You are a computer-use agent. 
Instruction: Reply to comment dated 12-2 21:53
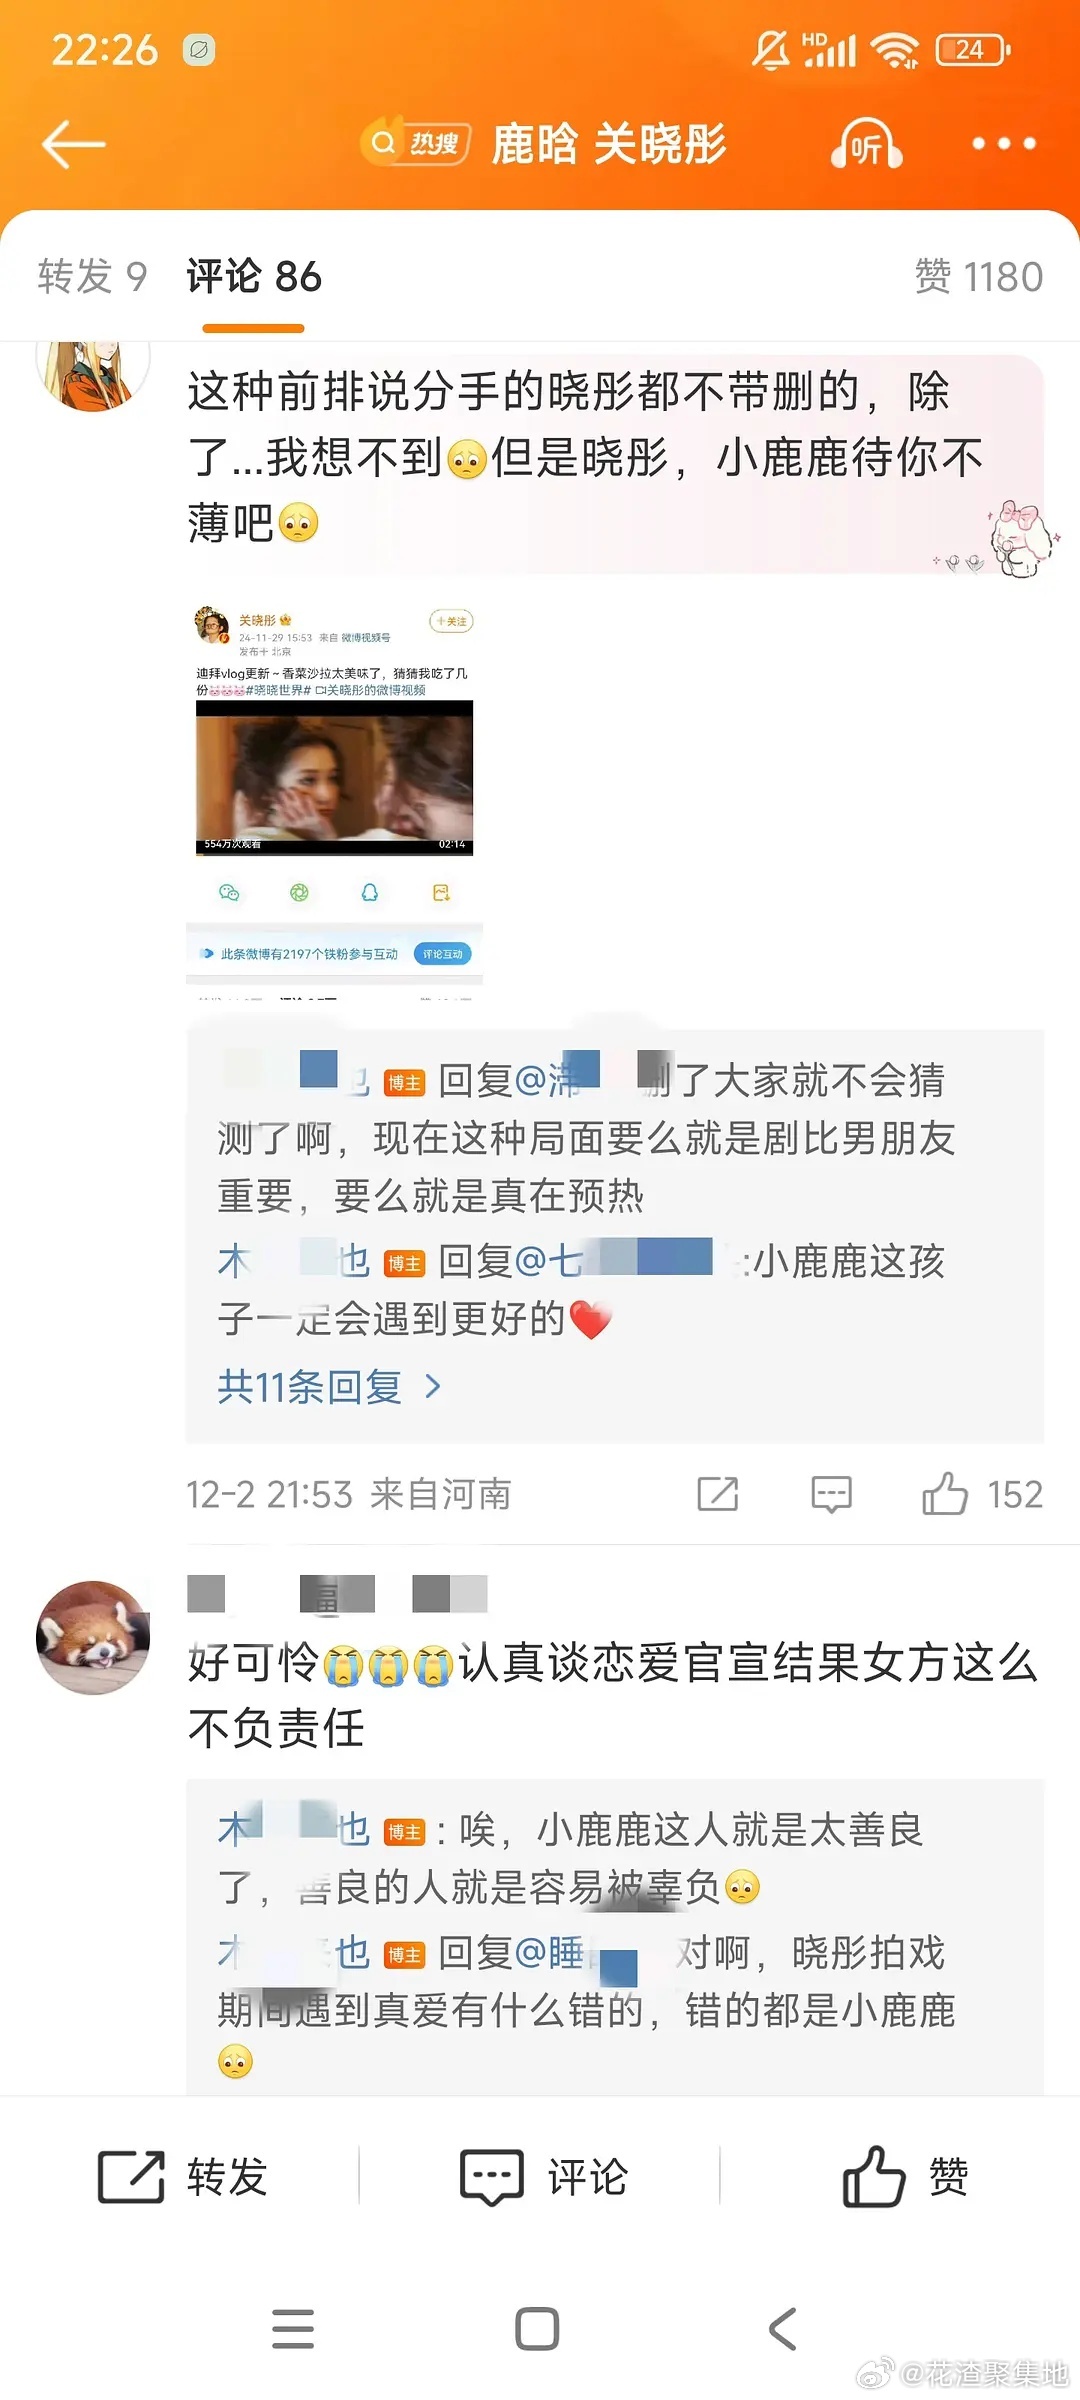tap(831, 1494)
